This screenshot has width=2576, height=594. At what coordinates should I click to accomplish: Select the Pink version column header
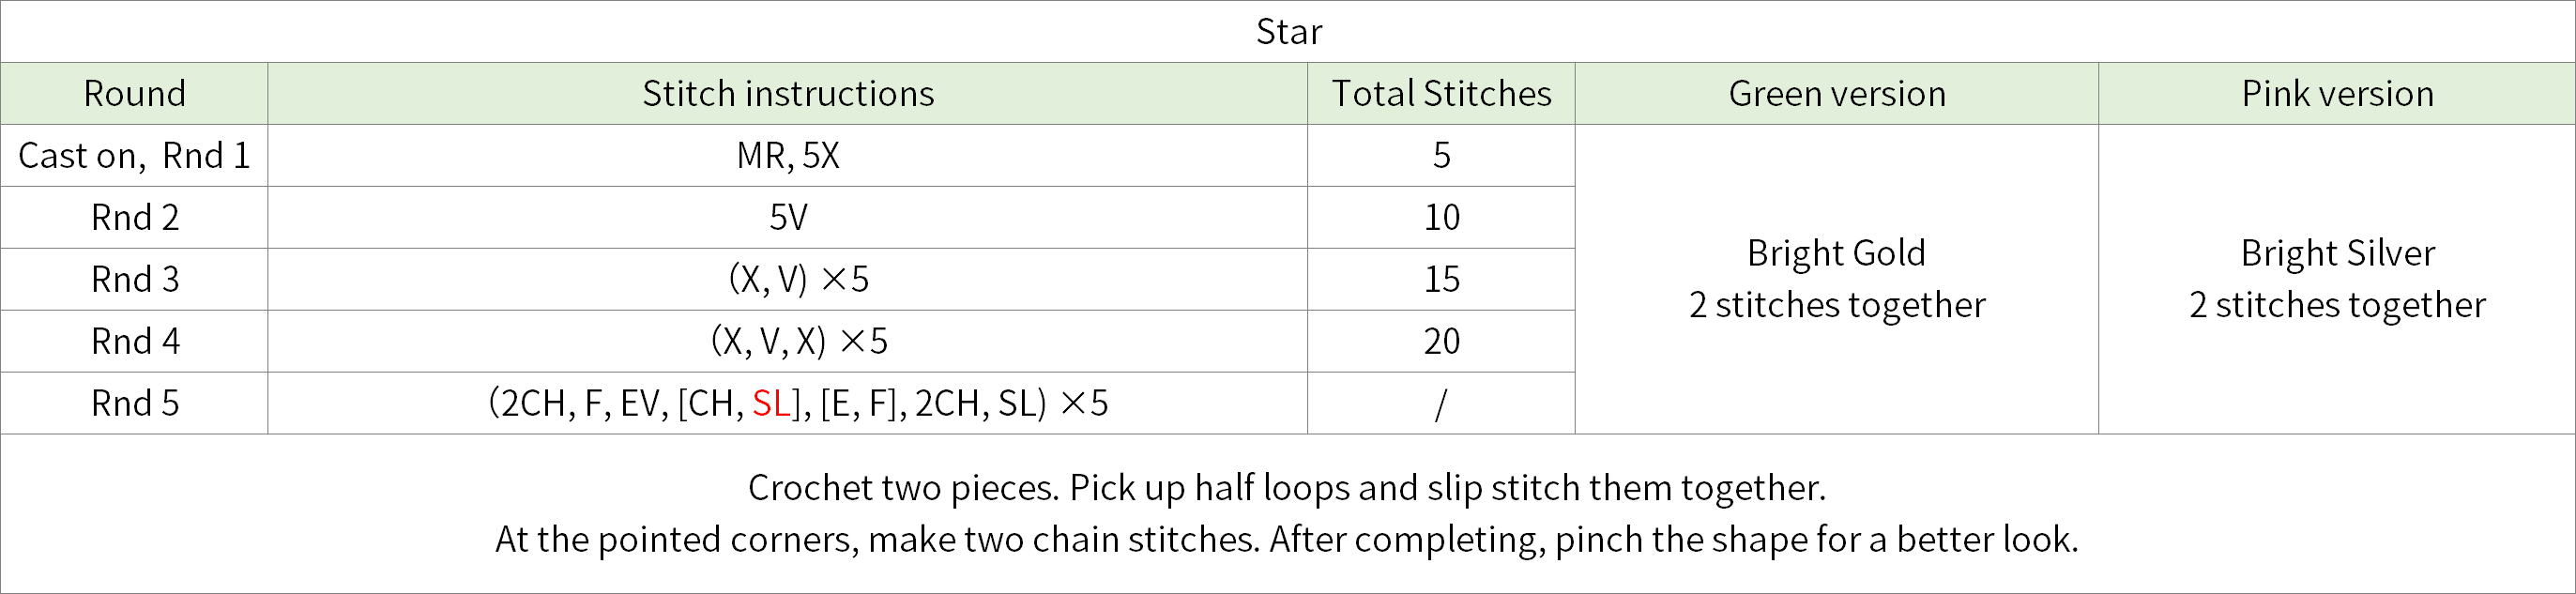point(2337,93)
